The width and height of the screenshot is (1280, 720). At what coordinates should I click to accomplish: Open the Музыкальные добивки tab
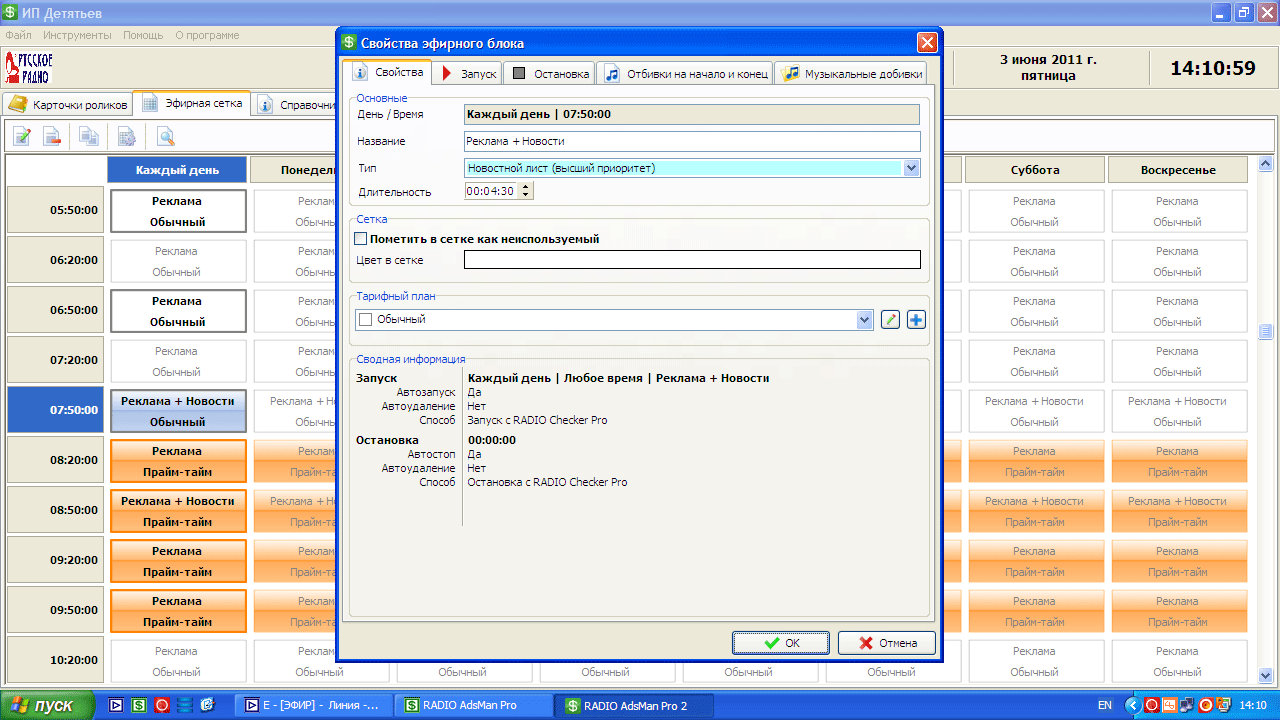pyautogui.click(x=851, y=74)
